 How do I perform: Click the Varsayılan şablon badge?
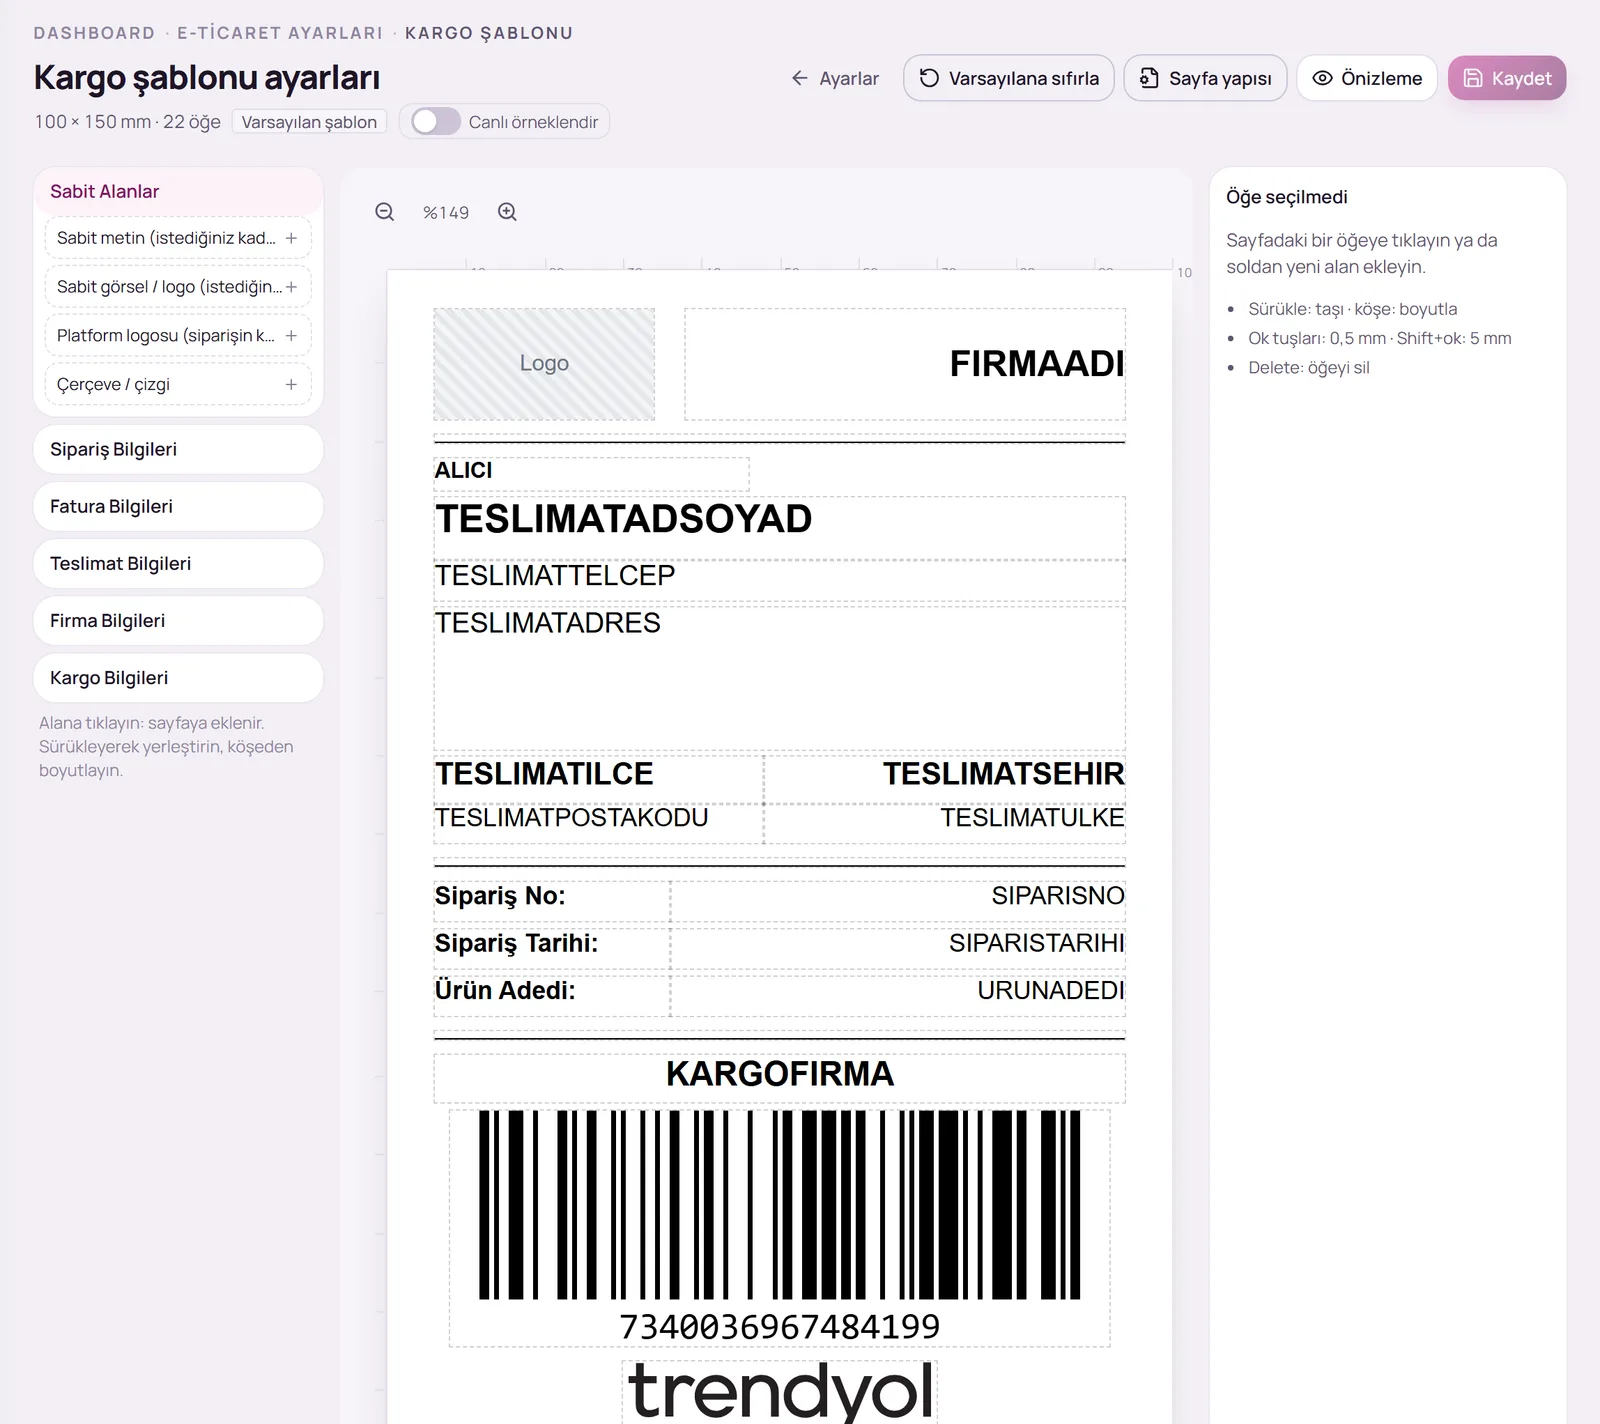[x=309, y=122]
